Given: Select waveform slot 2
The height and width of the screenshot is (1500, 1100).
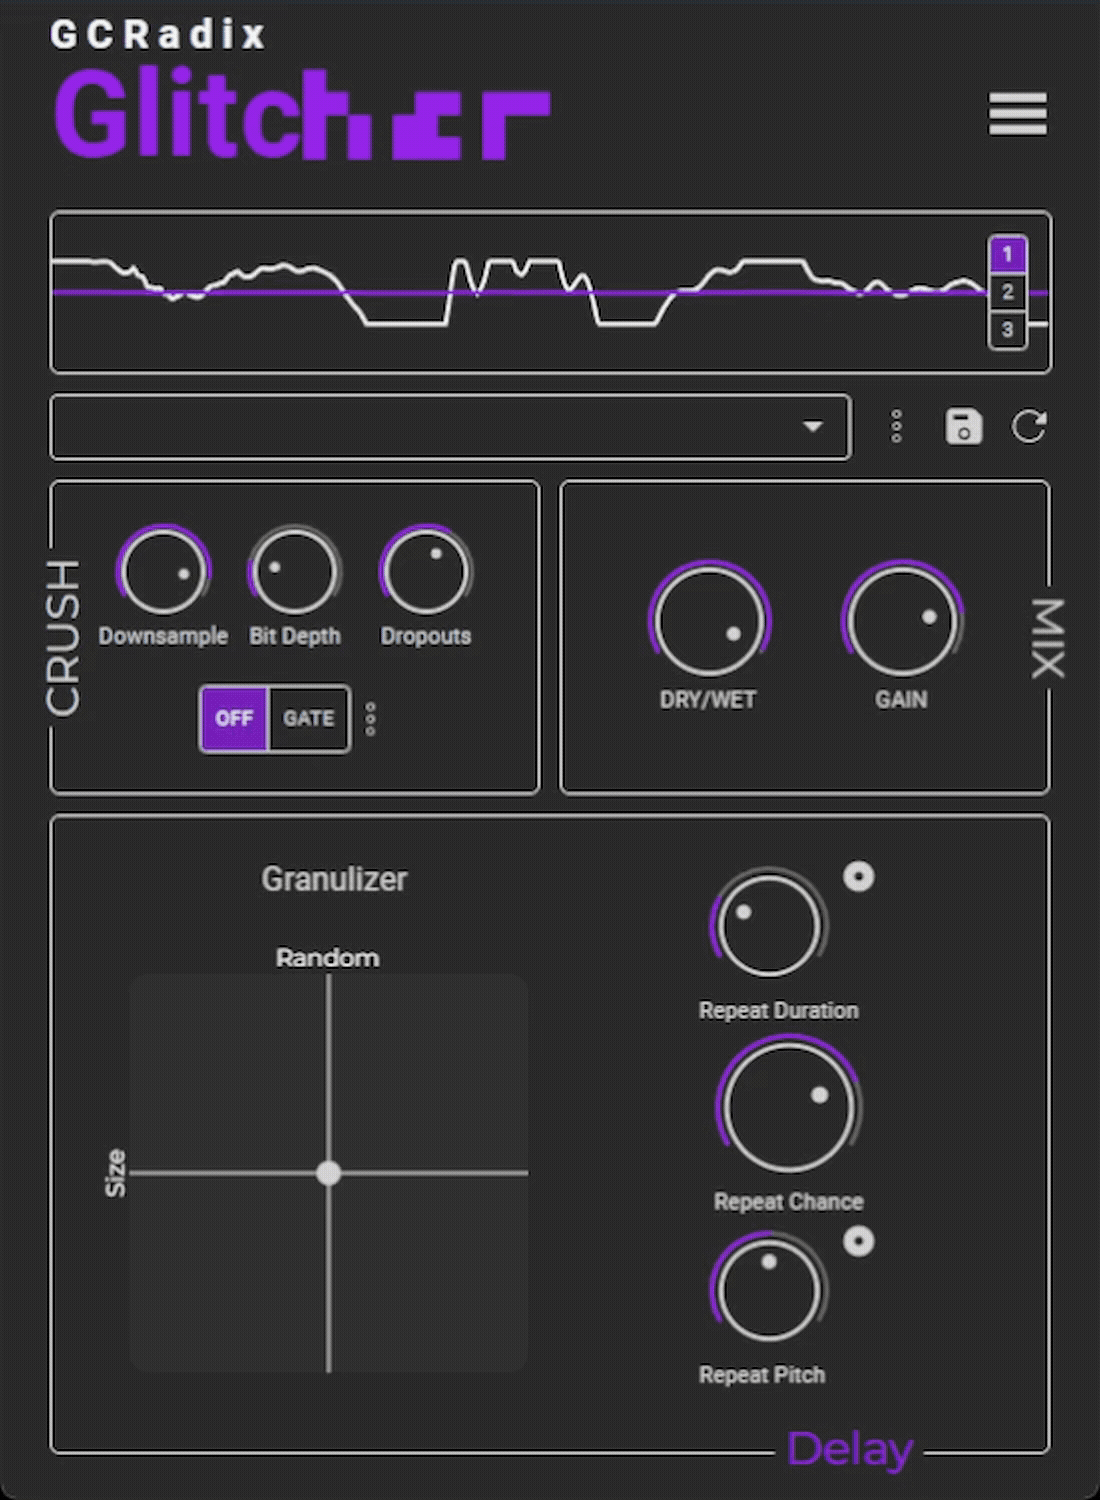Looking at the screenshot, I should tap(1007, 292).
